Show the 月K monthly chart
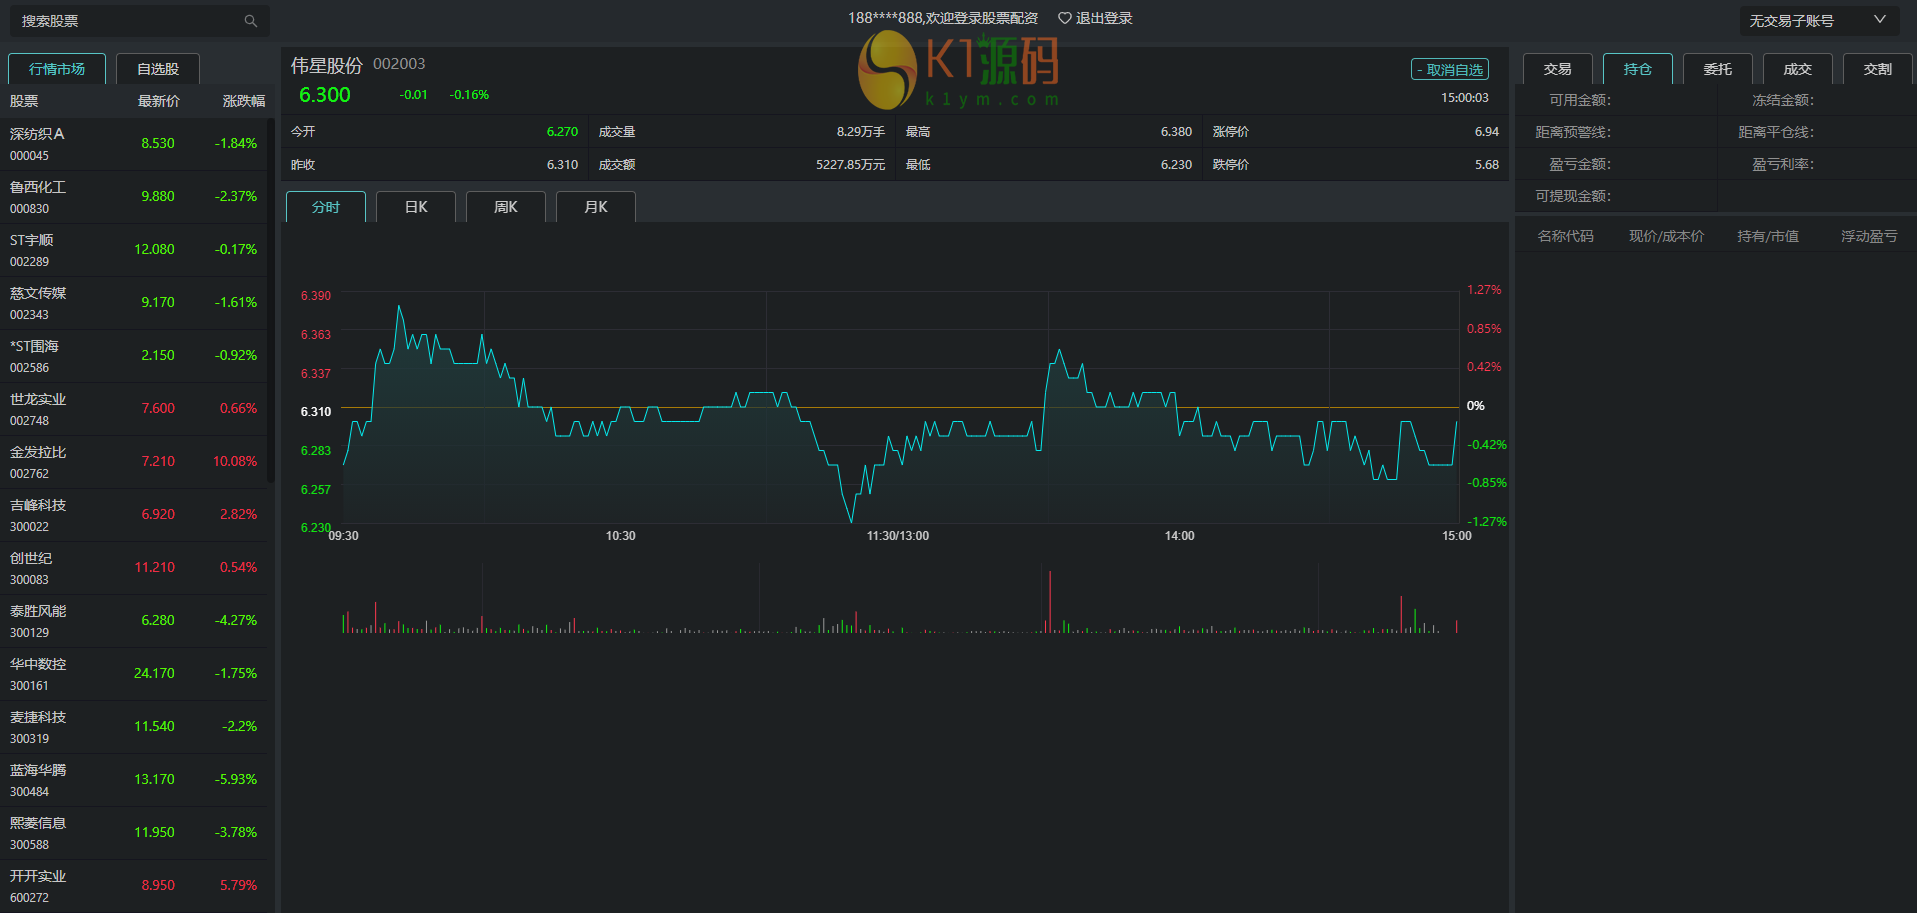Viewport: 1917px width, 913px height. [596, 207]
